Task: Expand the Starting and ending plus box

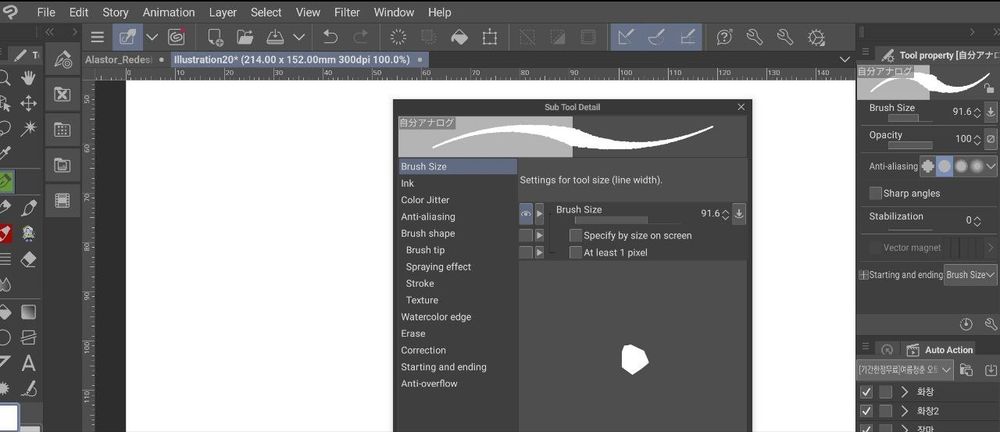Action: click(864, 275)
